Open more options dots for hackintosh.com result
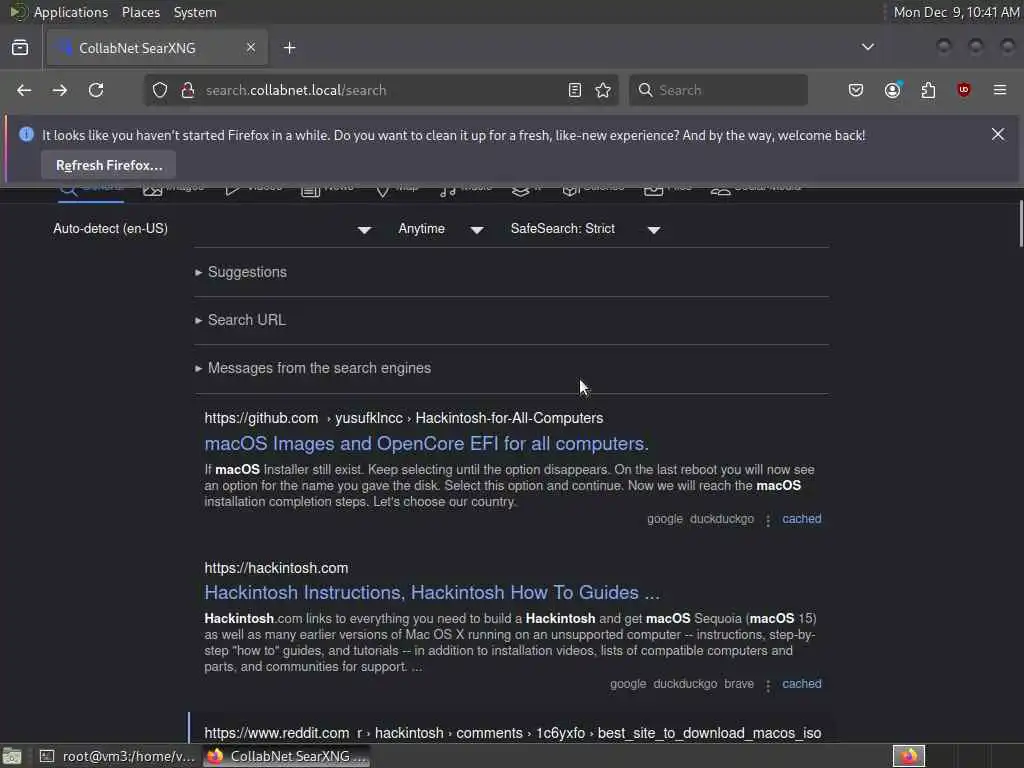The image size is (1024, 768). point(768,685)
